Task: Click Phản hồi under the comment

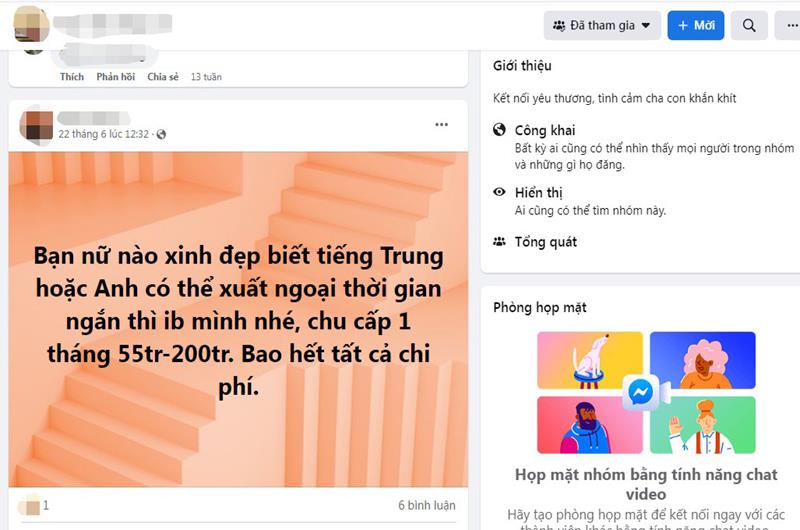Action: pyautogui.click(x=116, y=77)
